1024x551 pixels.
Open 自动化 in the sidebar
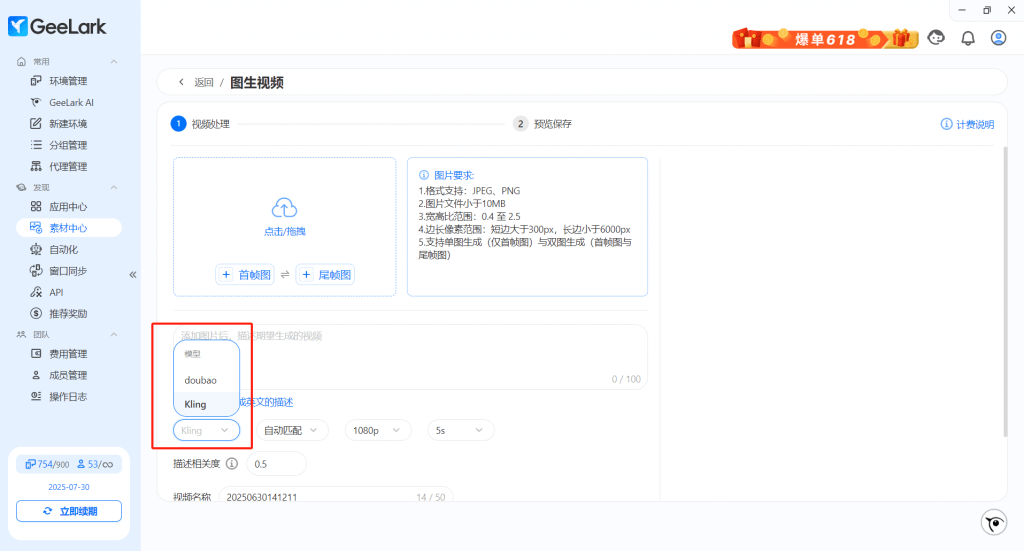tap(63, 249)
